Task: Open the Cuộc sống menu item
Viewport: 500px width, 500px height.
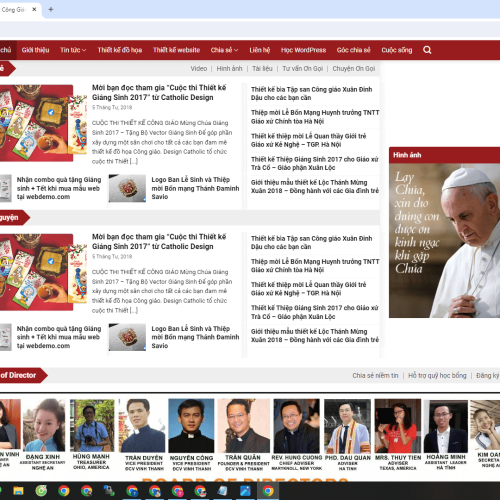Action: [x=397, y=50]
